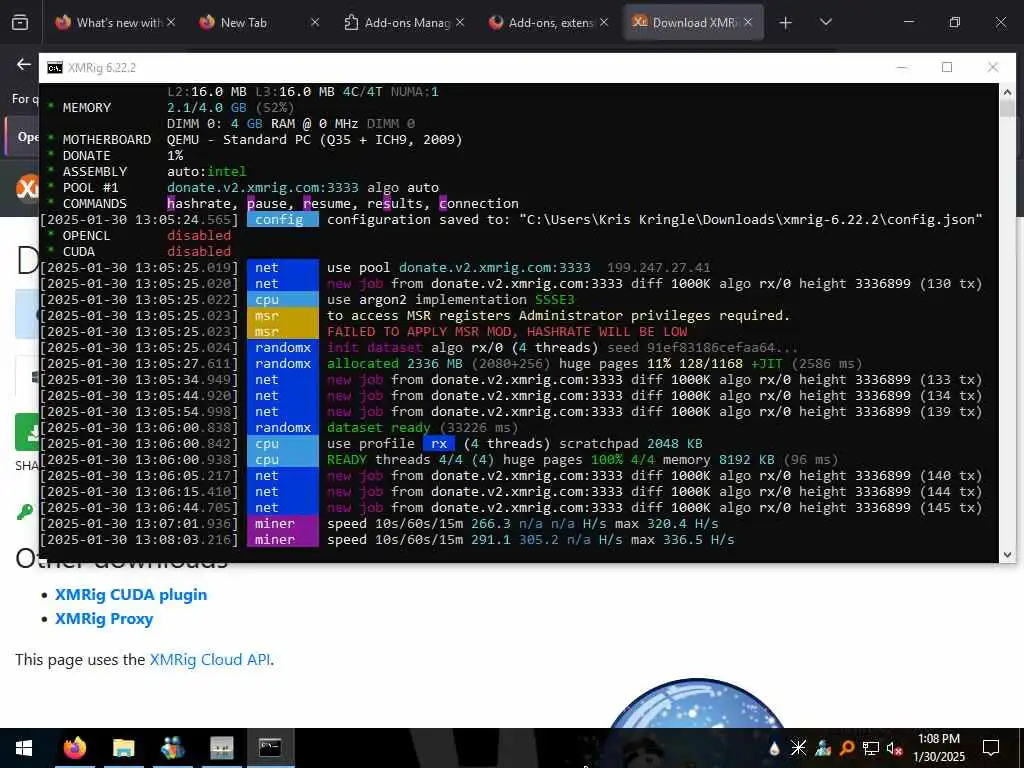This screenshot has width=1024, height=768.
Task: Click the water droplet tray icon
Action: click(x=775, y=748)
